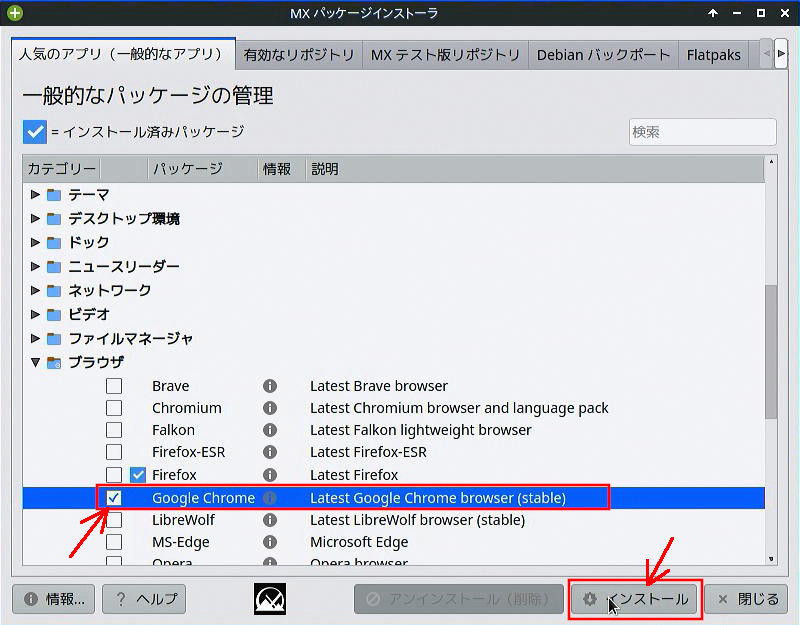Viewport: 800px width, 625px height.
Task: Collapse the ブラウザ category
Action: tap(35, 362)
